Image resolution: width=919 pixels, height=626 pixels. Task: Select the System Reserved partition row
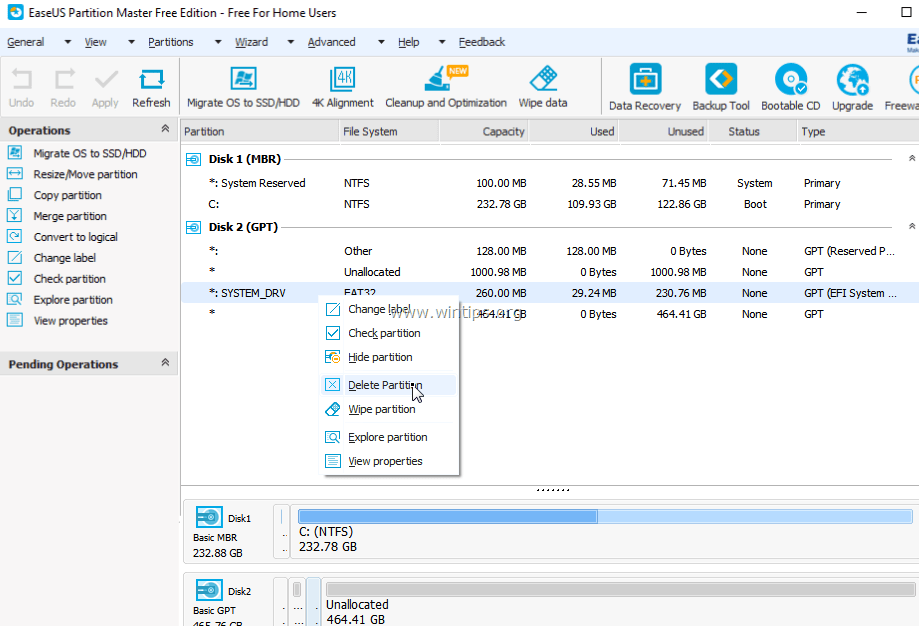tap(550, 183)
